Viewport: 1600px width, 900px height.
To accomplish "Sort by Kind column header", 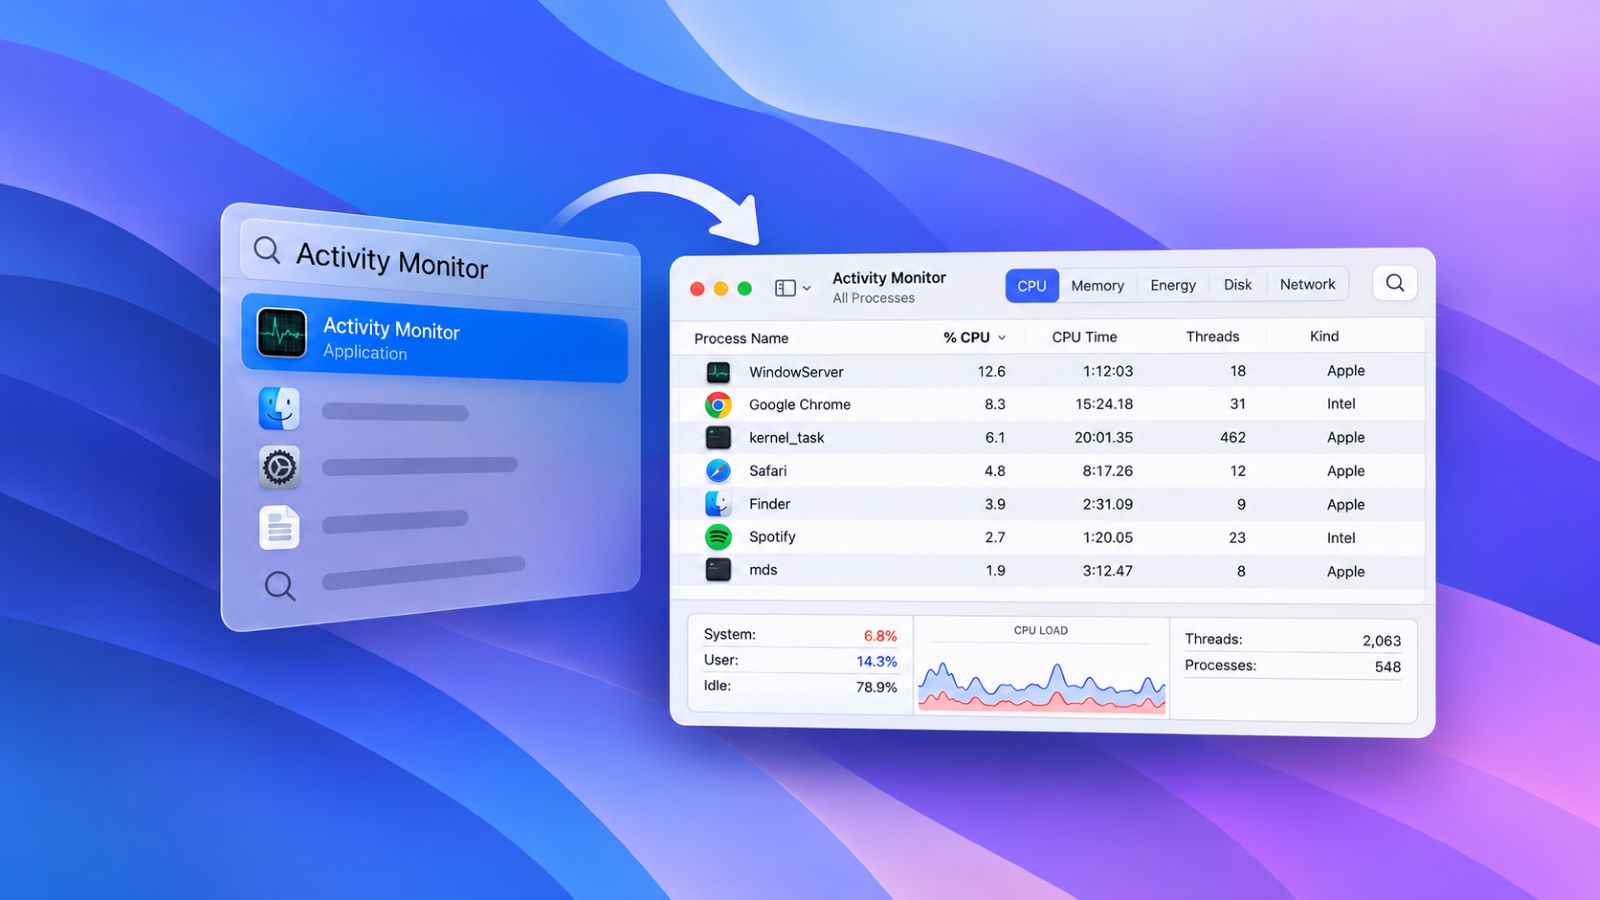I will [1324, 337].
